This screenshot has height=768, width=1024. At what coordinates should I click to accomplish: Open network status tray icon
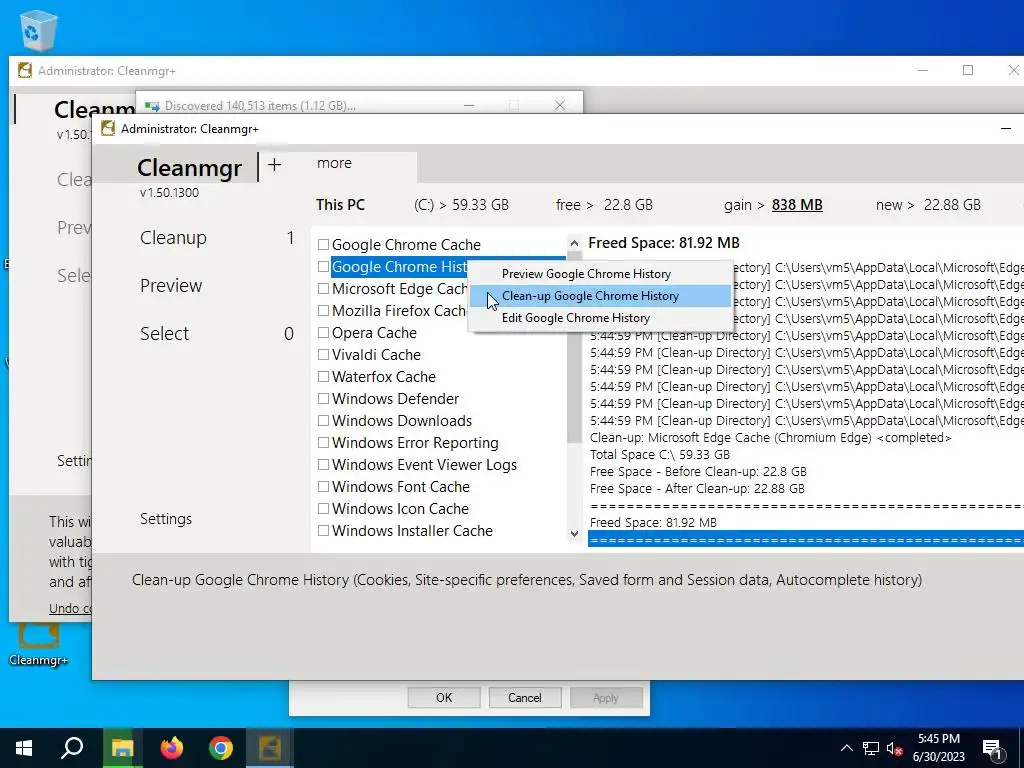(x=871, y=748)
